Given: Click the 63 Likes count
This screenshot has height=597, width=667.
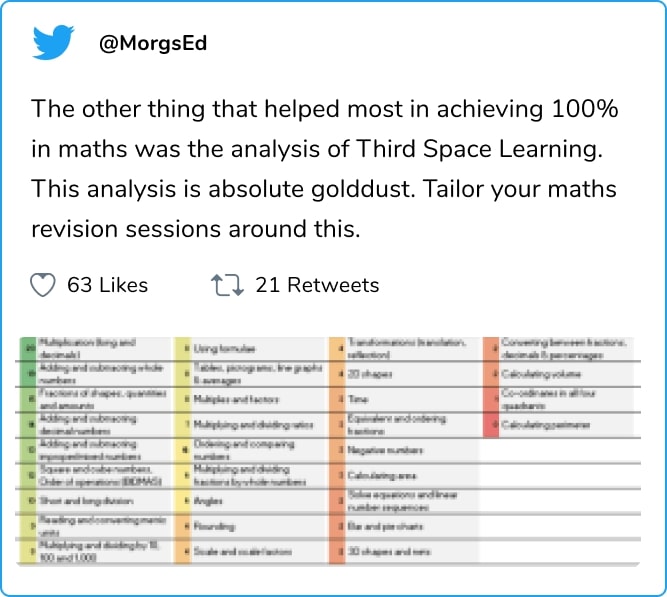Looking at the screenshot, I should coord(107,286).
